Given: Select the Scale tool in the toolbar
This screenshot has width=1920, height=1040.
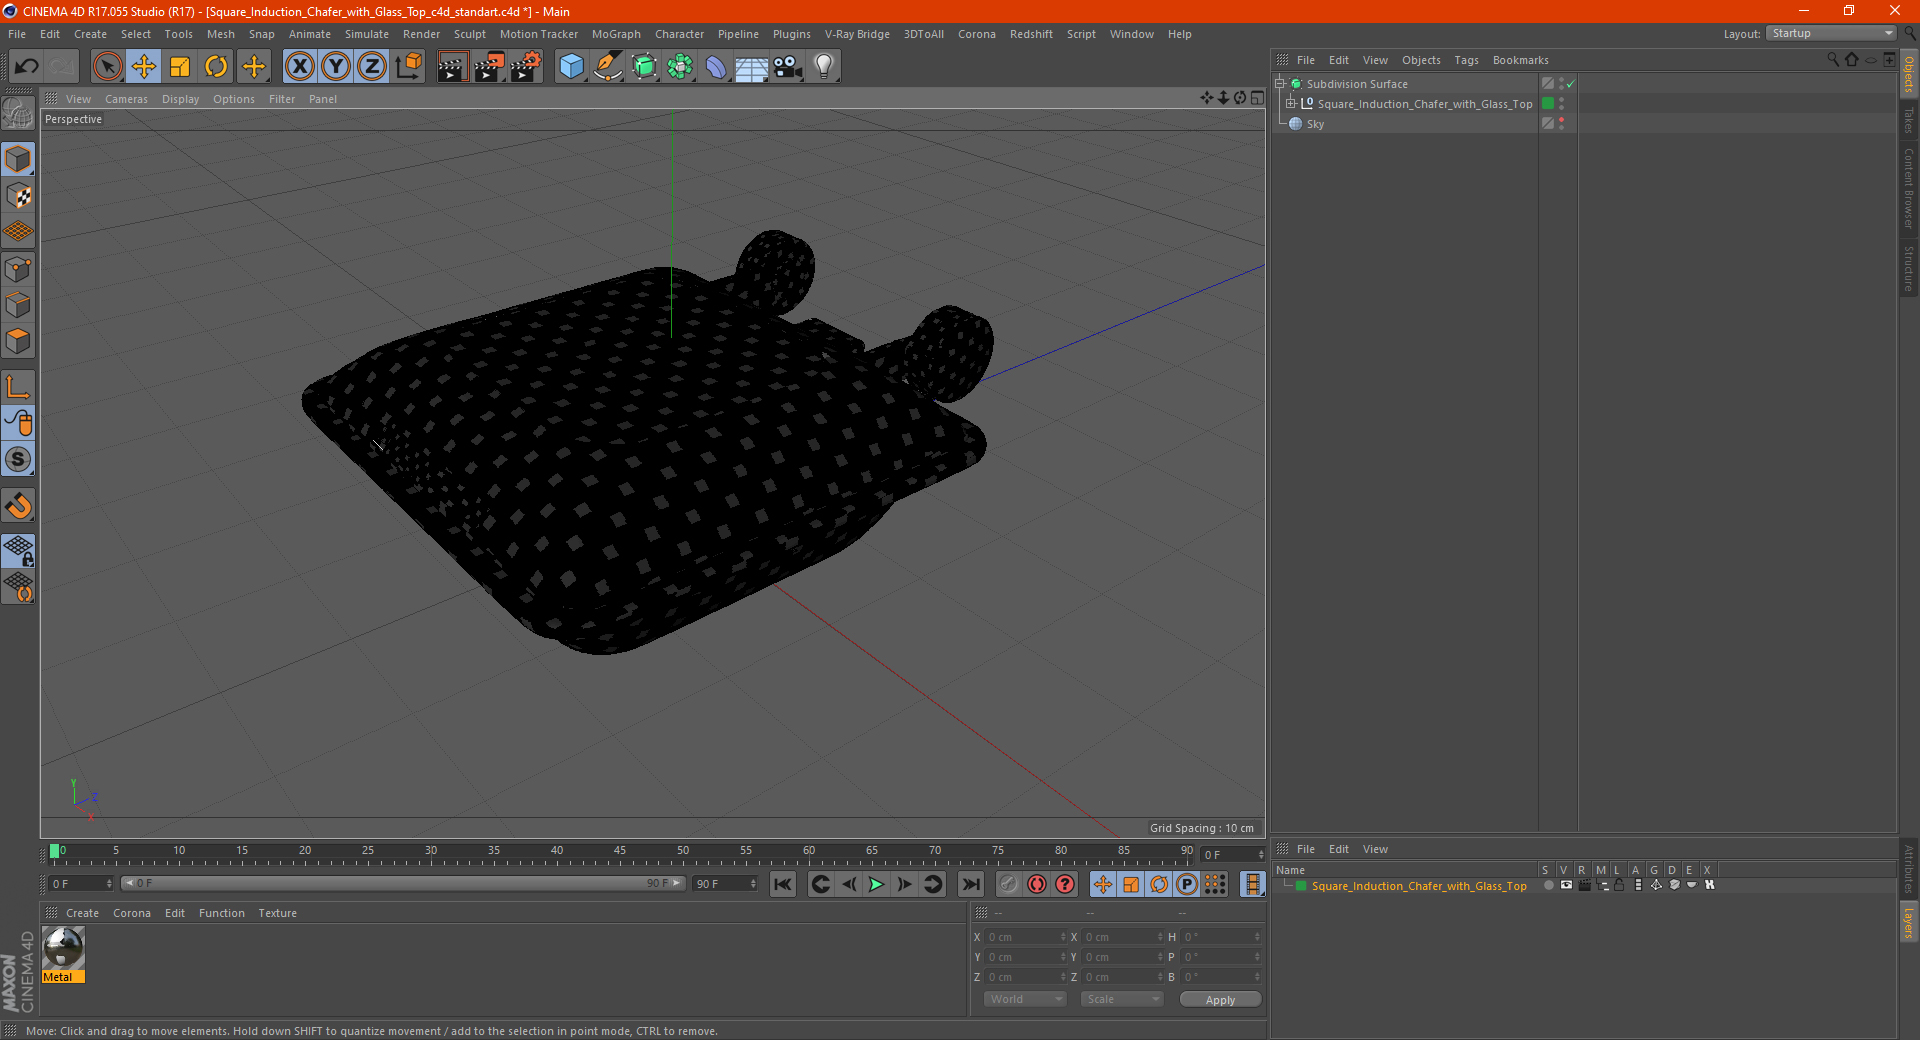Looking at the screenshot, I should tap(180, 67).
